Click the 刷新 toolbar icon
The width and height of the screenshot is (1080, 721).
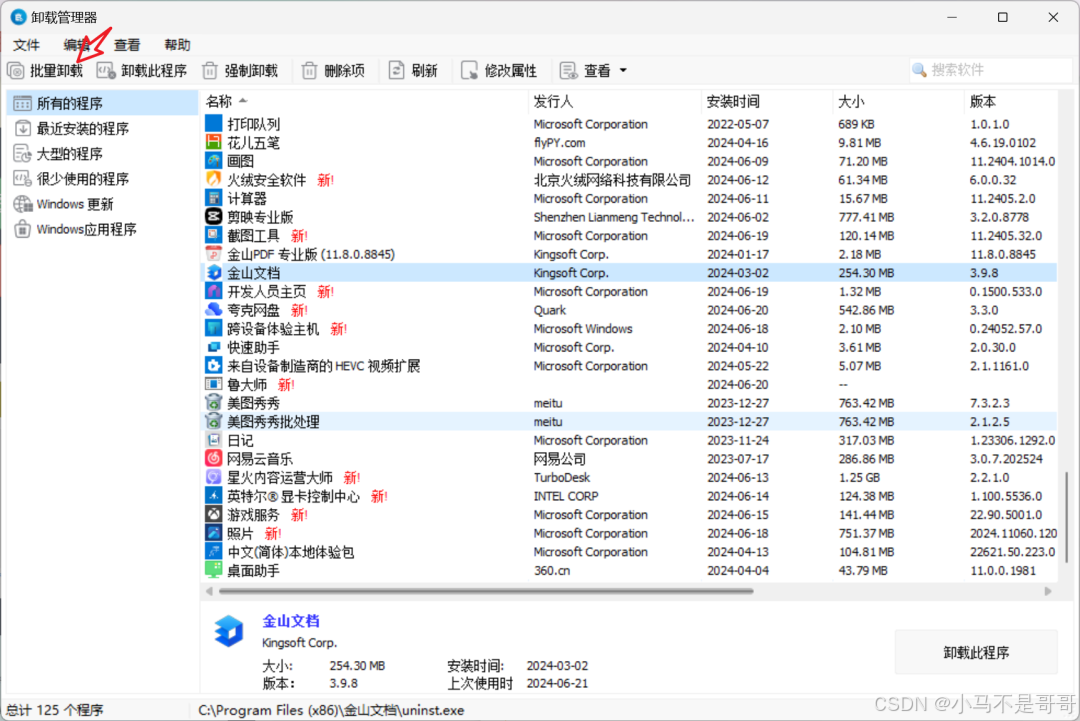point(396,71)
